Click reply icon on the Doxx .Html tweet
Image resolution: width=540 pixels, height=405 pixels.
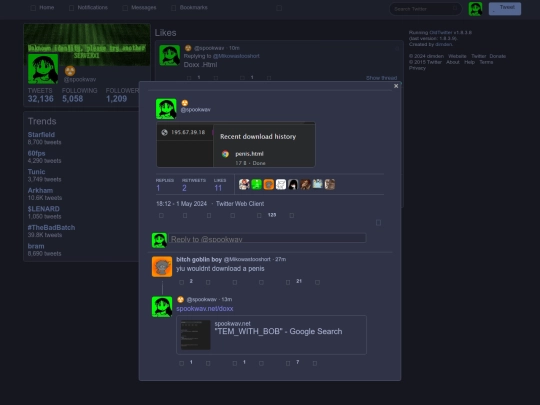pyautogui.click(x=189, y=78)
